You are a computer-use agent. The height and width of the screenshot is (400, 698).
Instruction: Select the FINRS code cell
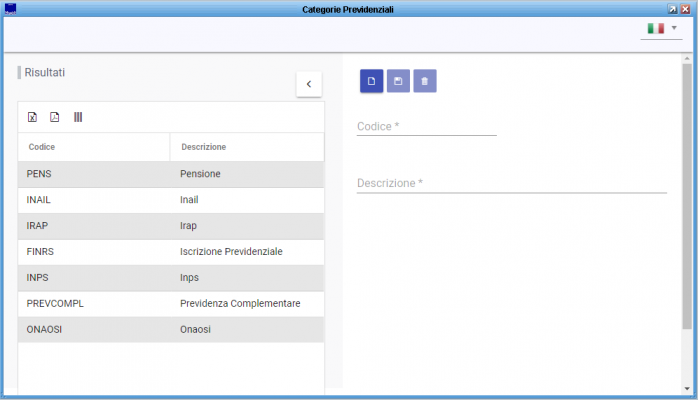point(94,252)
